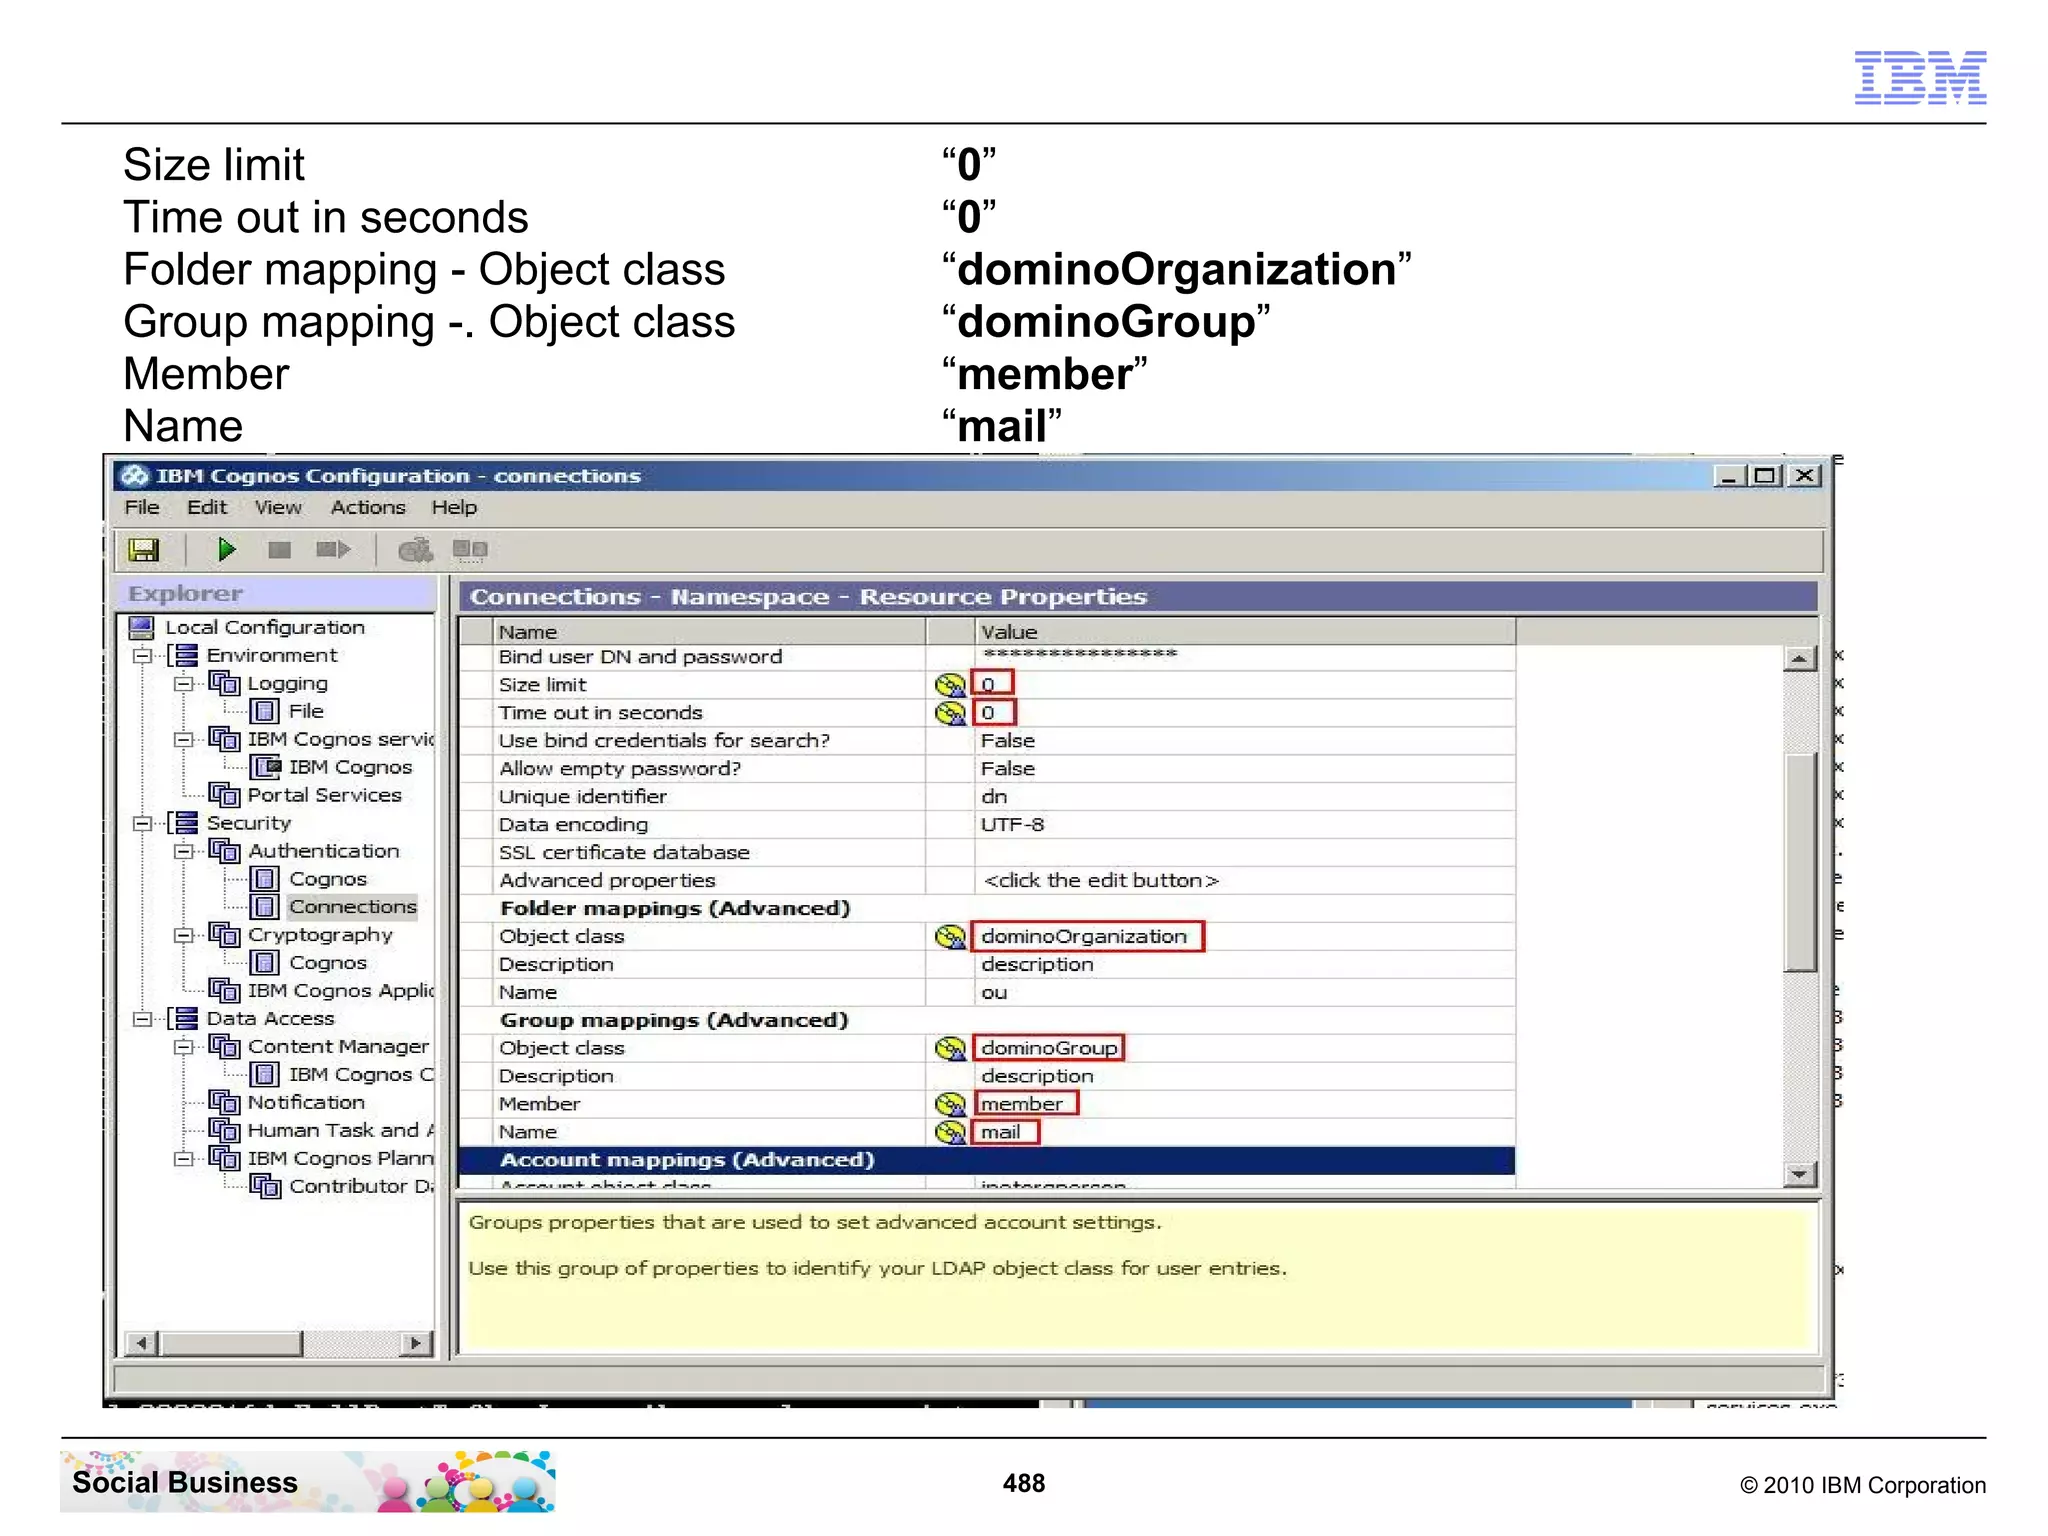Click the Name column header
This screenshot has width=2048, height=1536.
coord(709,632)
